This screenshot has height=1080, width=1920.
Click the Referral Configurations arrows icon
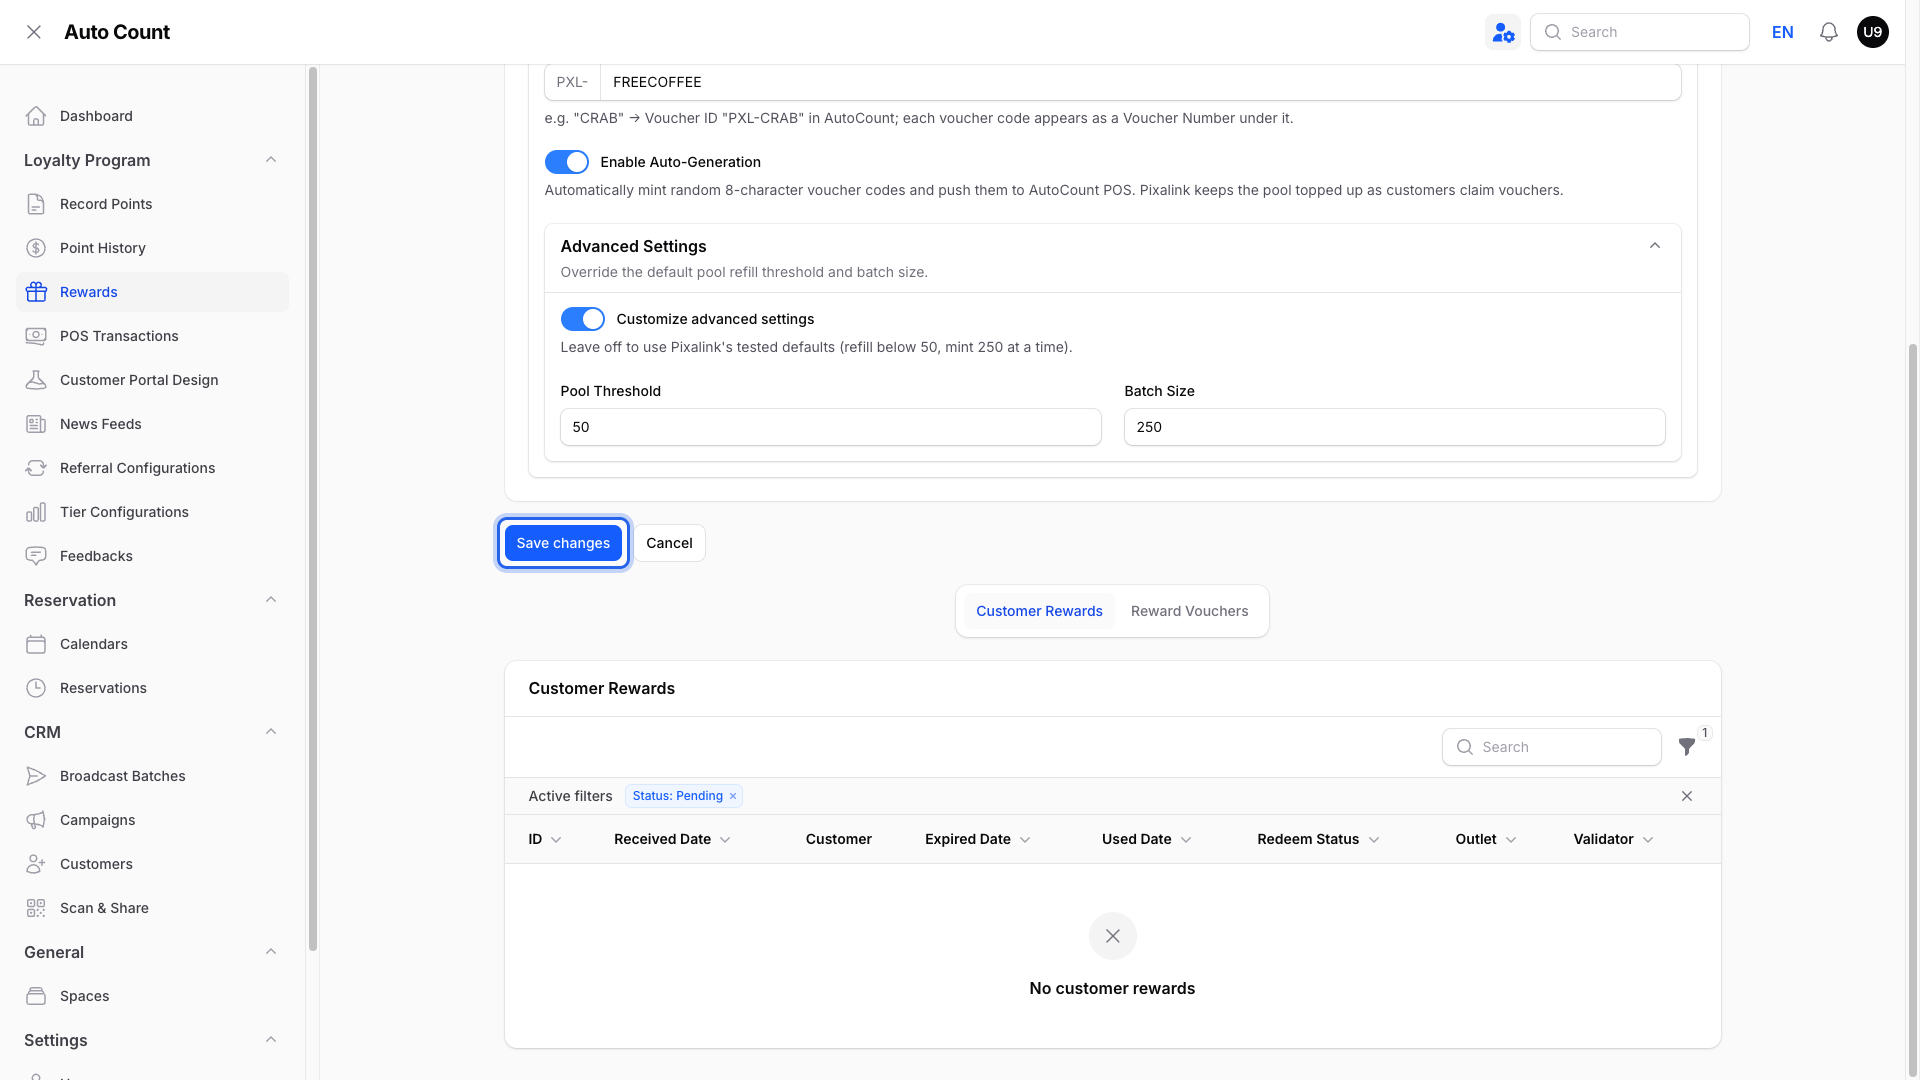pos(36,468)
